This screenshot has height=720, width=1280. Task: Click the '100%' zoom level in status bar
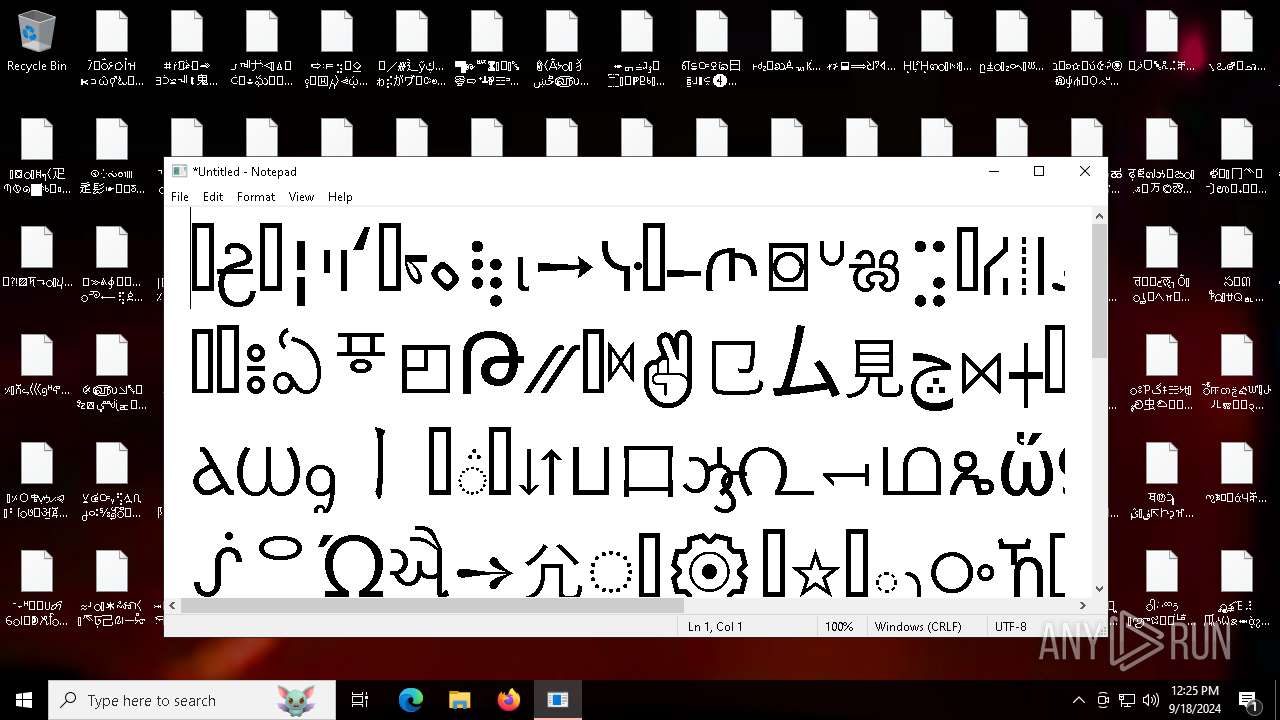[839, 627]
